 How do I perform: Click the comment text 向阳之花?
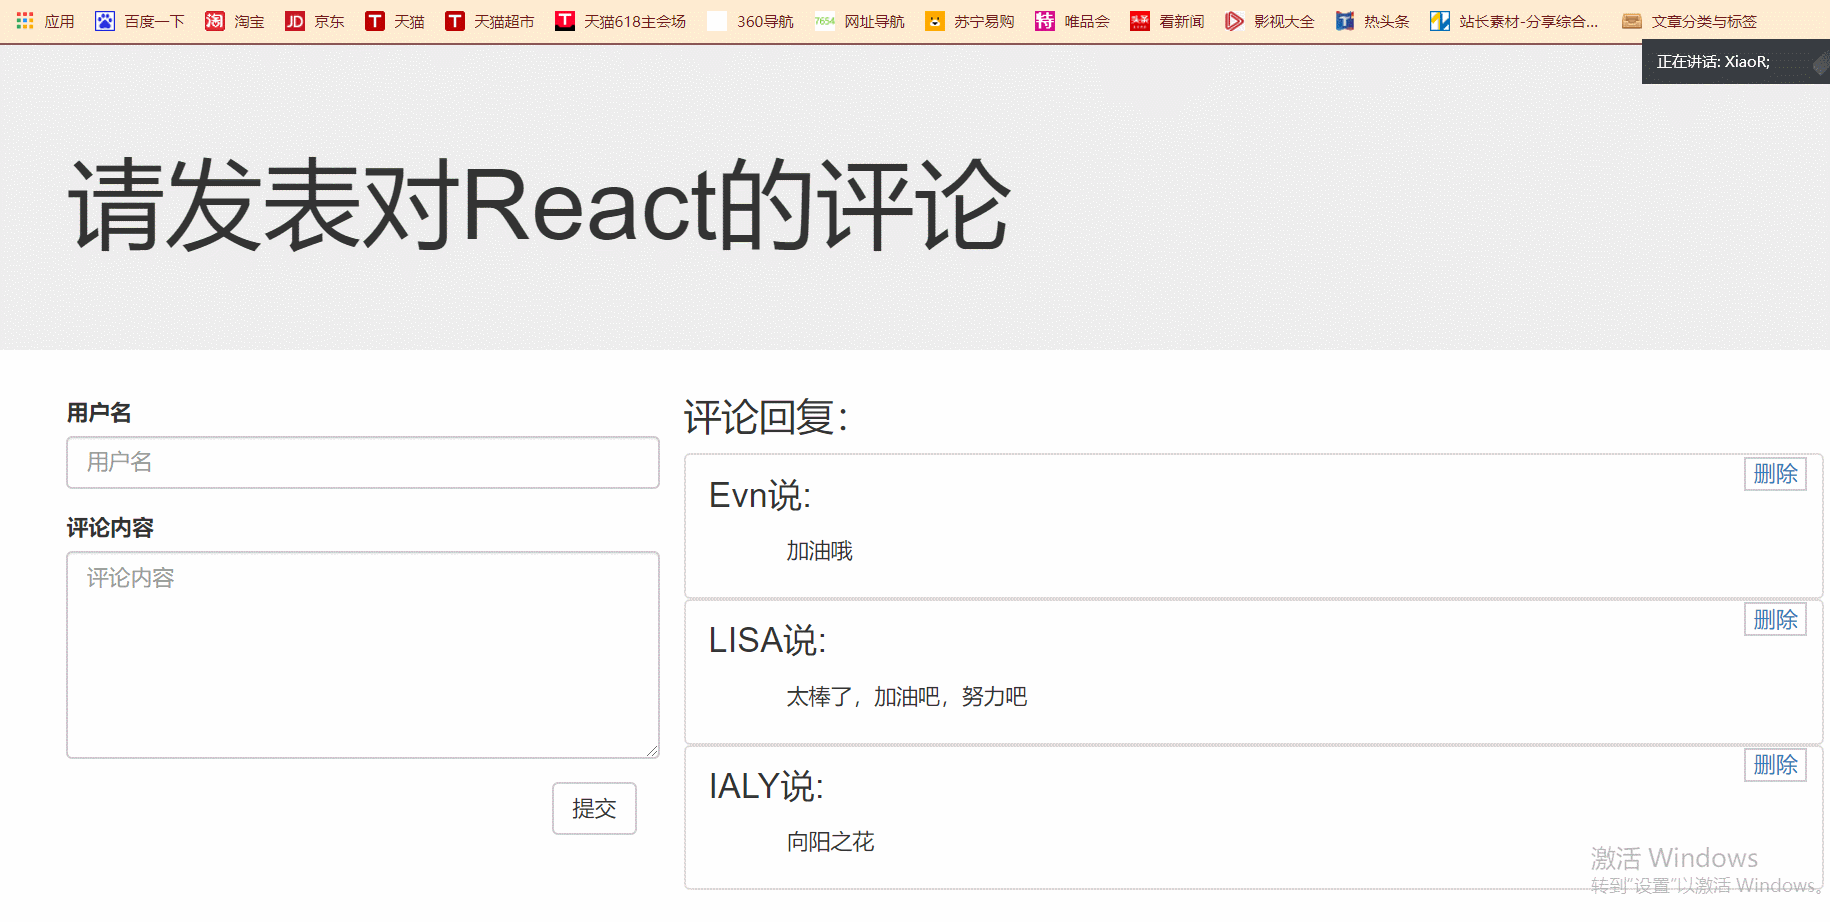coord(830,842)
